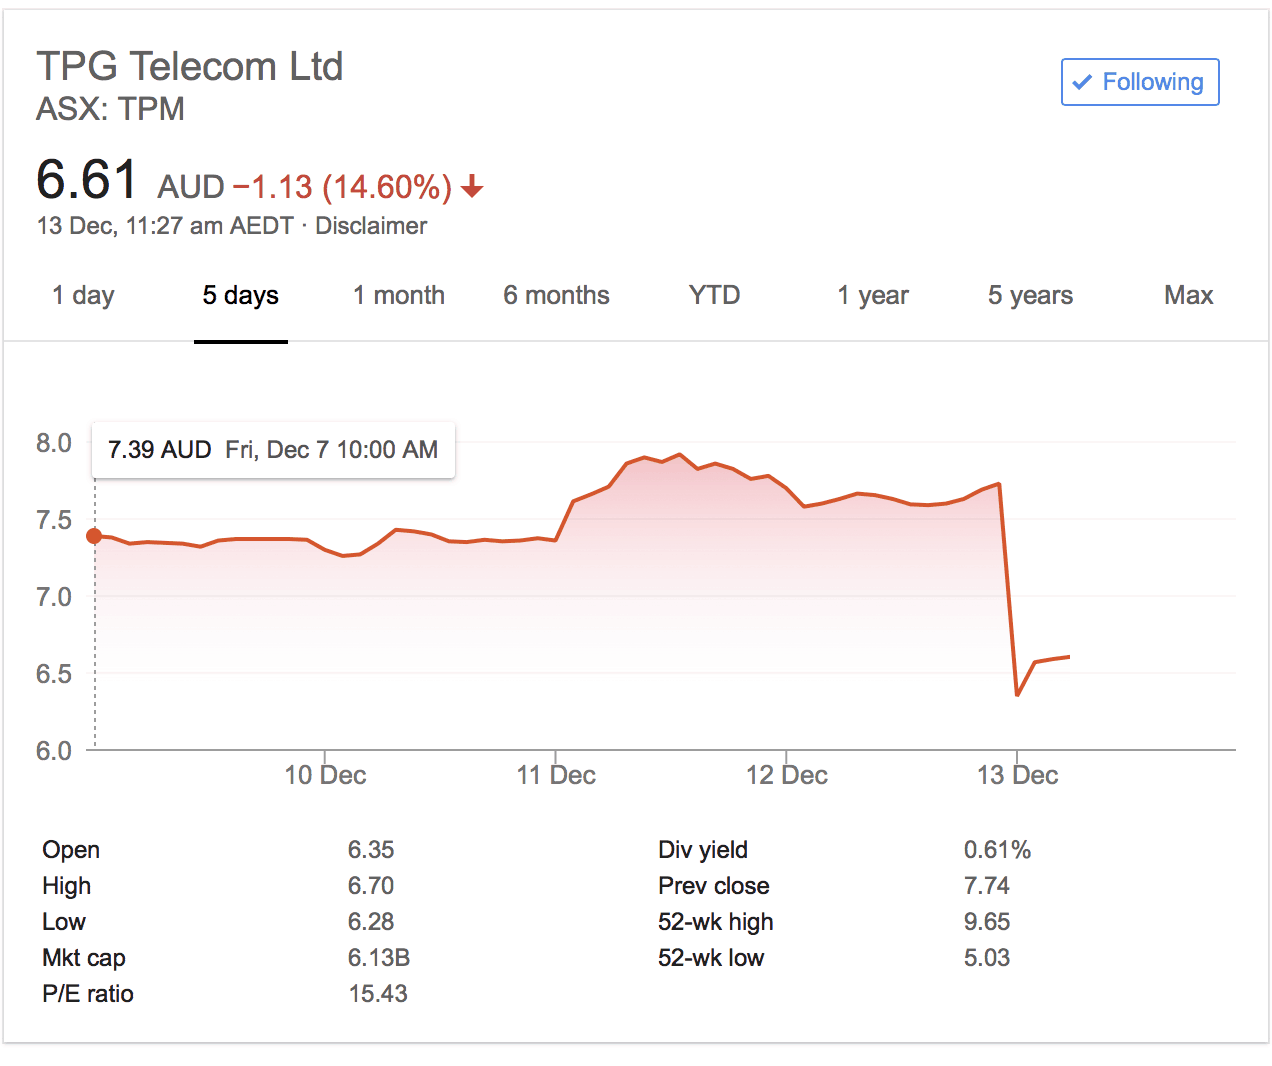Click the Prev close value 7.74
Viewport: 1272px width, 1066px height.
pos(988,885)
